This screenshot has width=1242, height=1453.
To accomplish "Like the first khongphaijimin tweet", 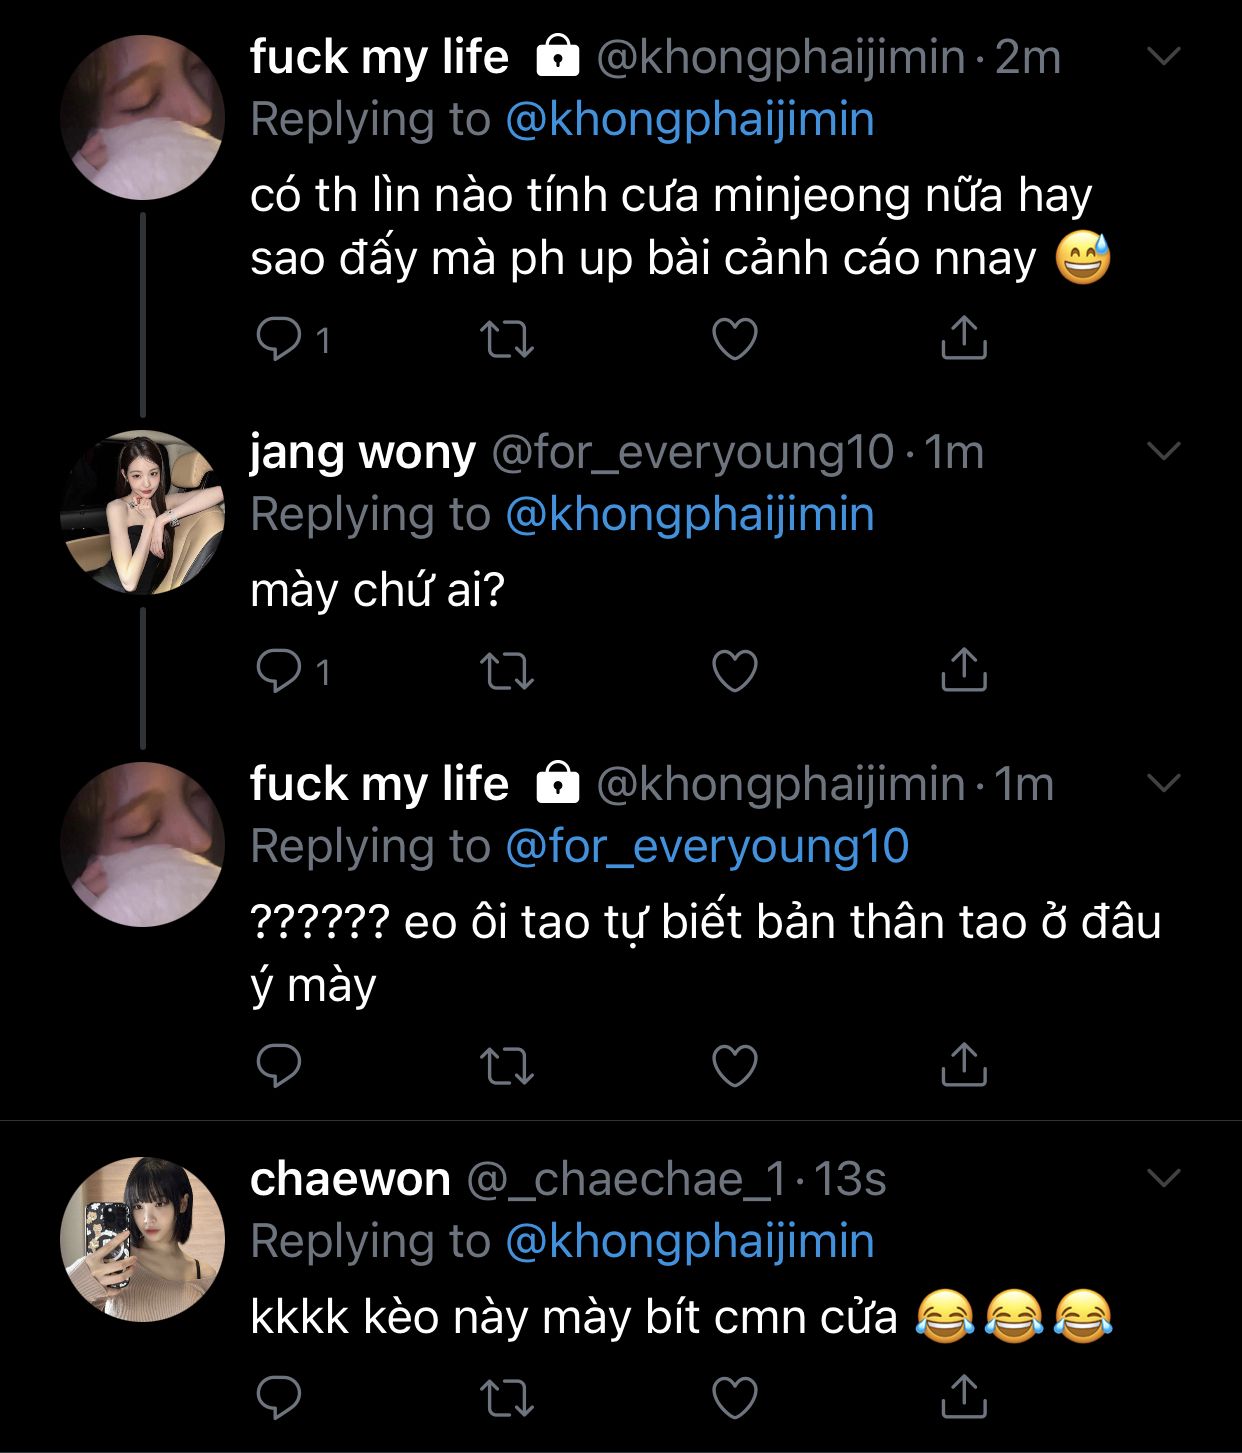I will [x=734, y=339].
